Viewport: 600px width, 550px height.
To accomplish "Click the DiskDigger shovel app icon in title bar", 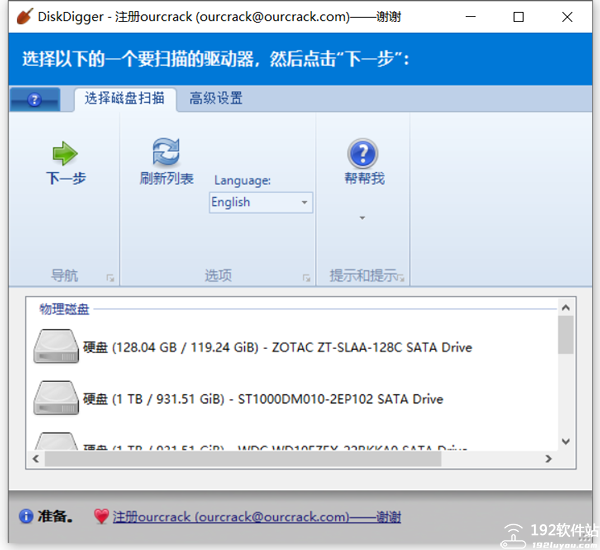I will tap(25, 16).
